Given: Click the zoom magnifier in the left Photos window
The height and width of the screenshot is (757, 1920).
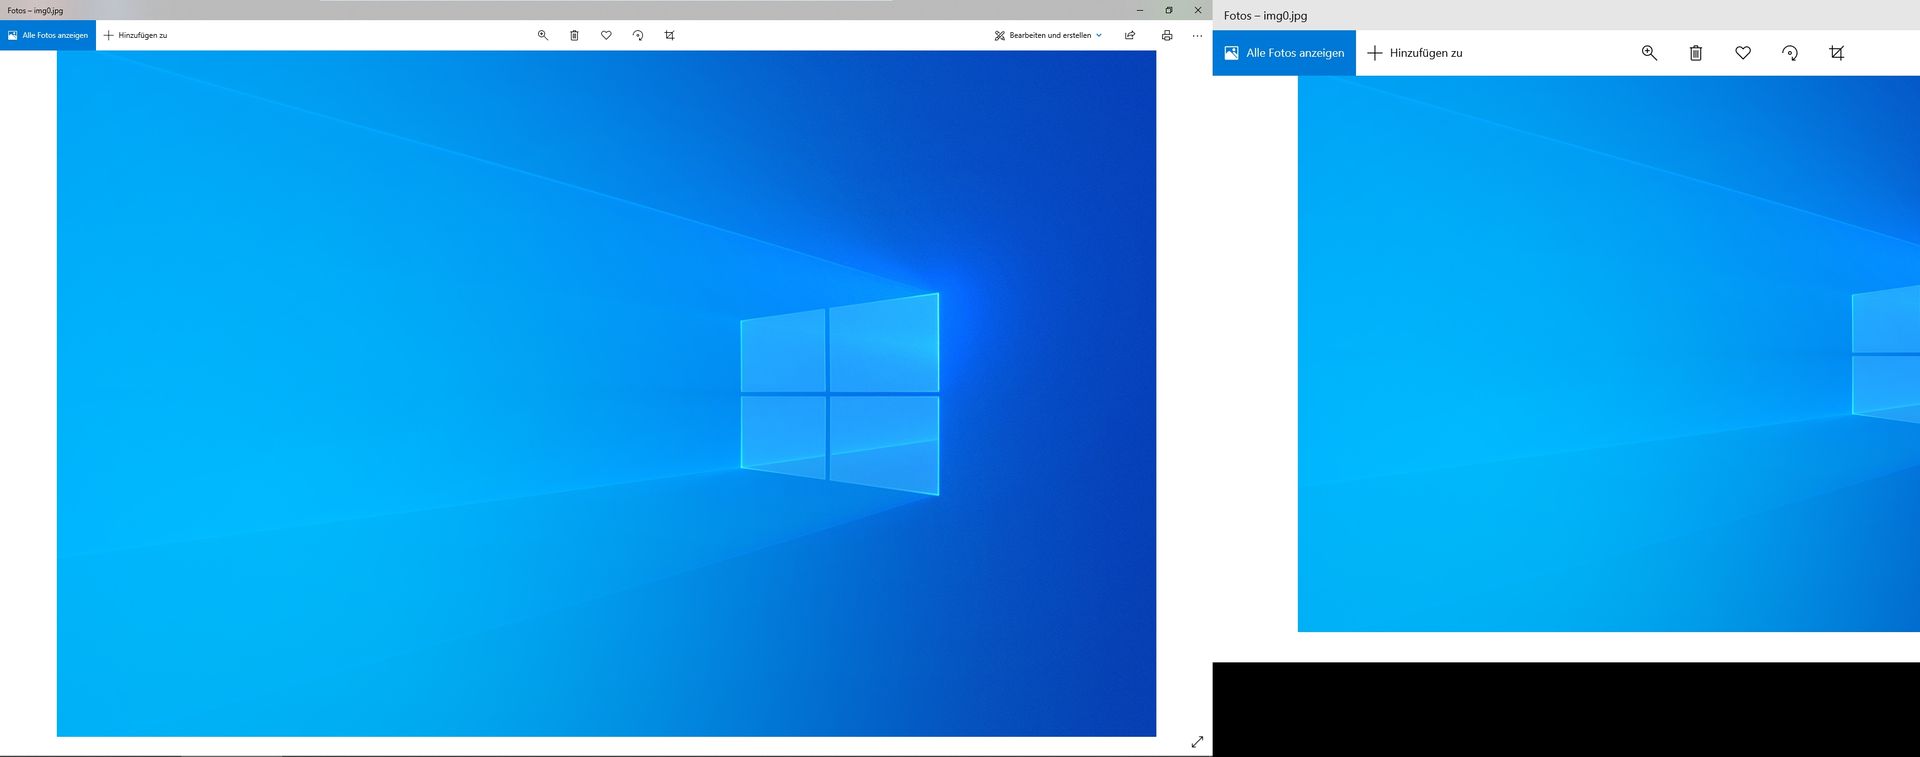Looking at the screenshot, I should point(543,35).
